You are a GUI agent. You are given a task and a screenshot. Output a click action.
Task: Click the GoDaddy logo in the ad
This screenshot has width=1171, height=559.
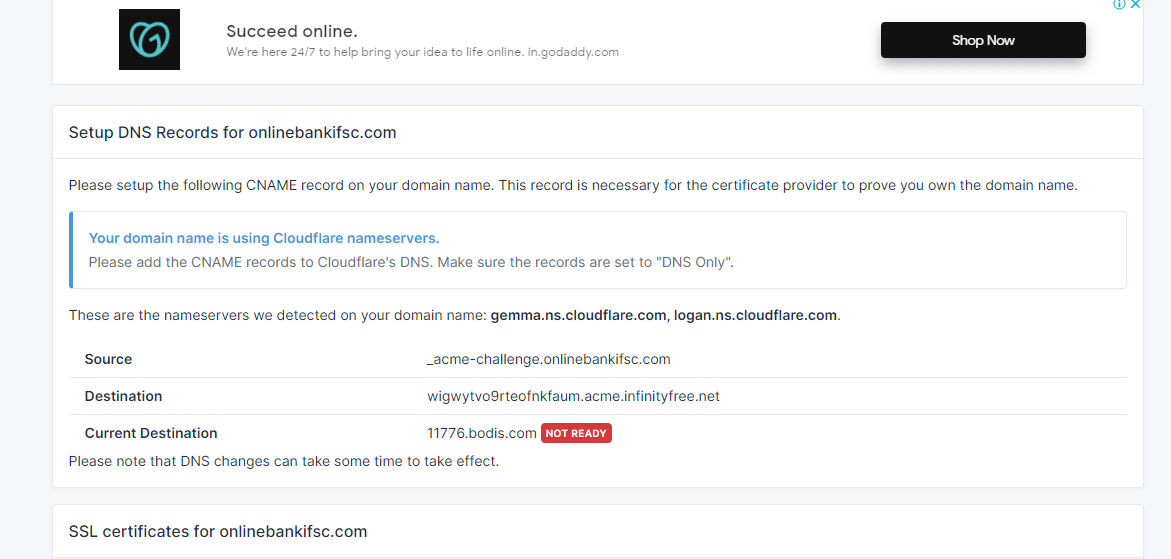[149, 40]
